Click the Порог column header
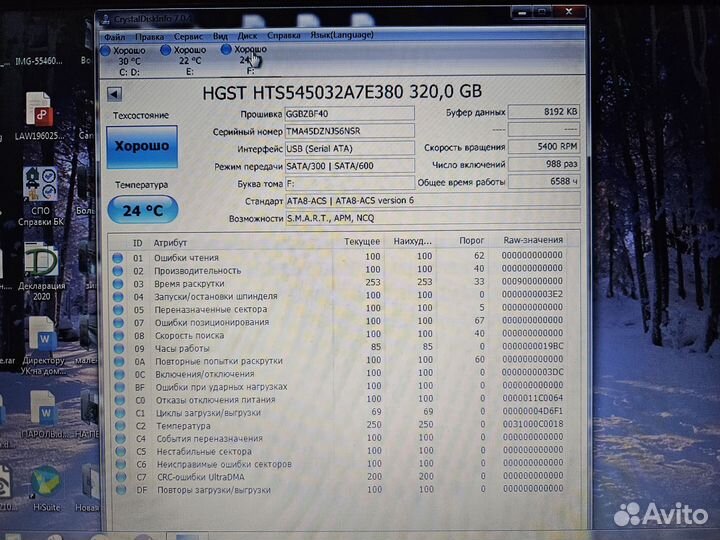 pos(471,240)
